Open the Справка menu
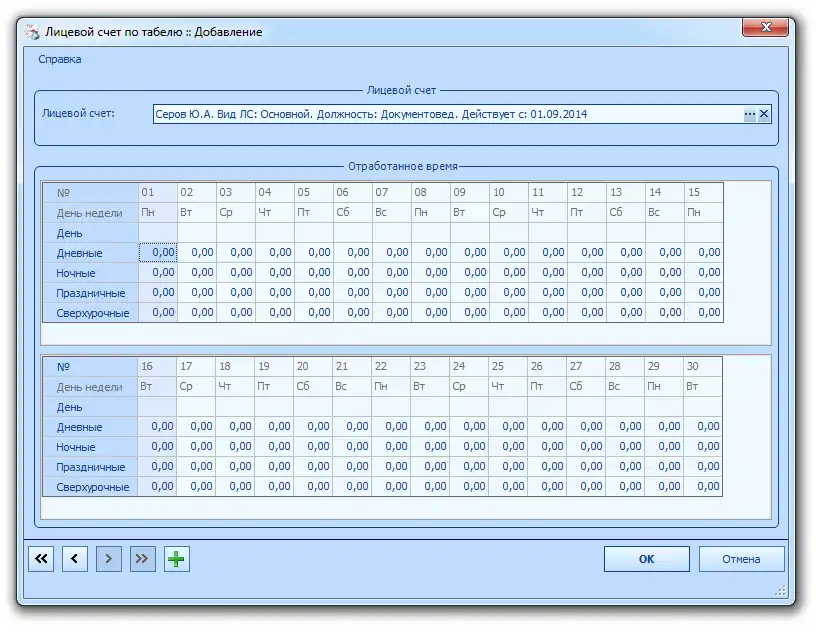This screenshot has height=632, width=816. [60, 59]
